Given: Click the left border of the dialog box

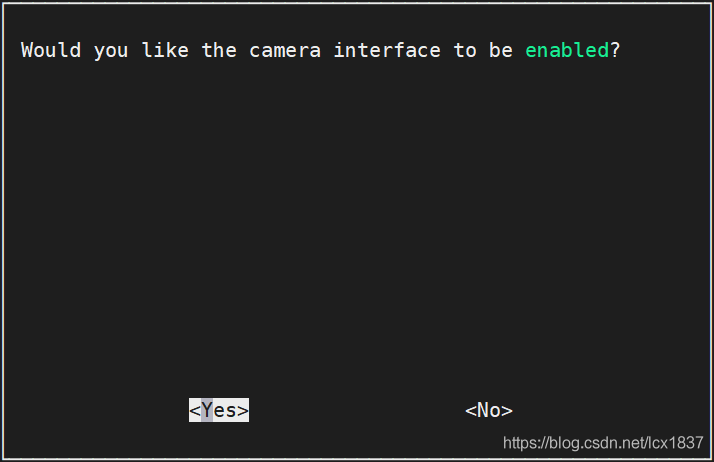Looking at the screenshot, I should [3, 230].
